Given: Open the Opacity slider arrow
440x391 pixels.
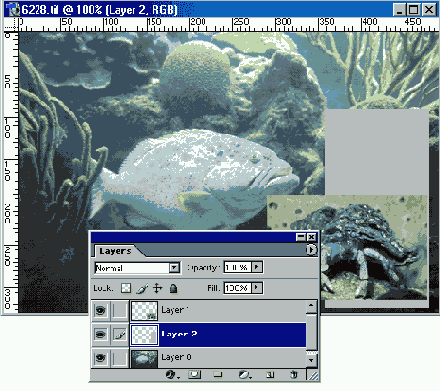Looking at the screenshot, I should pos(257,267).
